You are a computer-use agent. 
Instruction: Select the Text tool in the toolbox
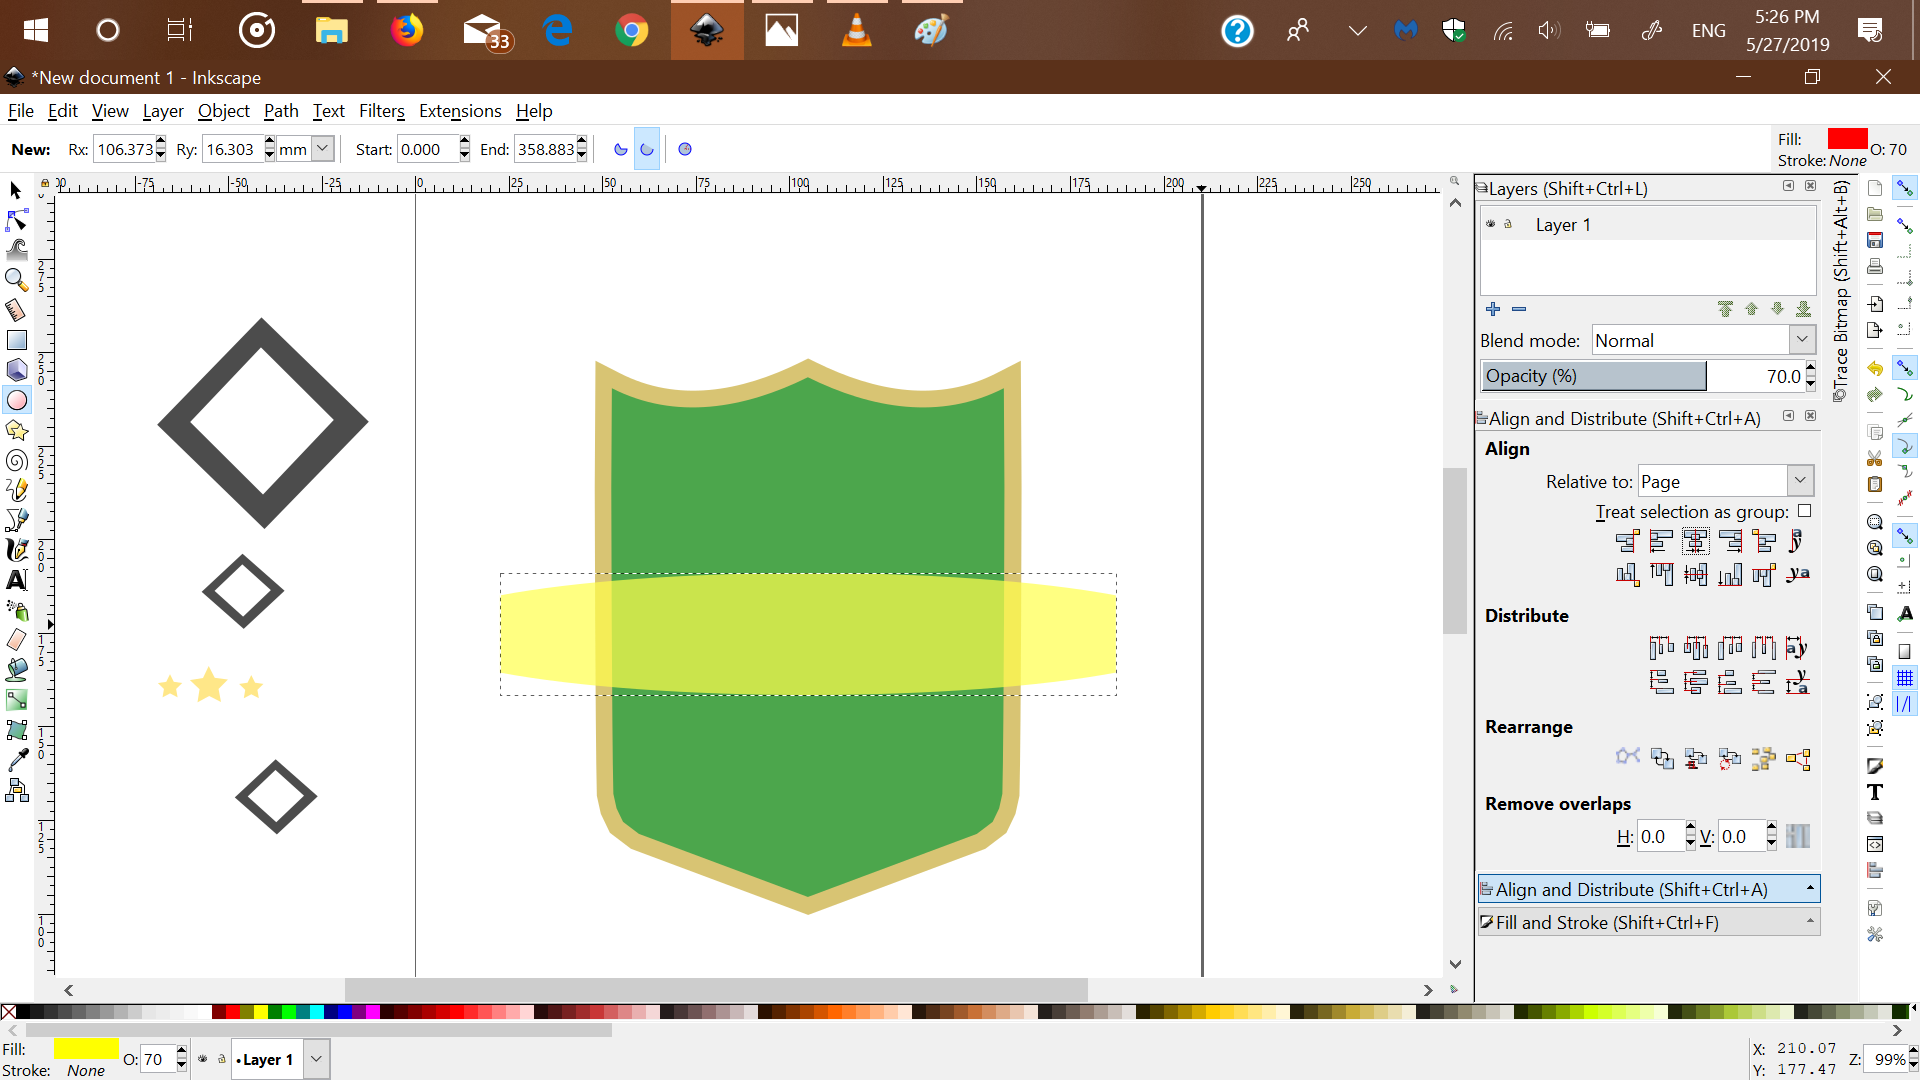click(17, 580)
